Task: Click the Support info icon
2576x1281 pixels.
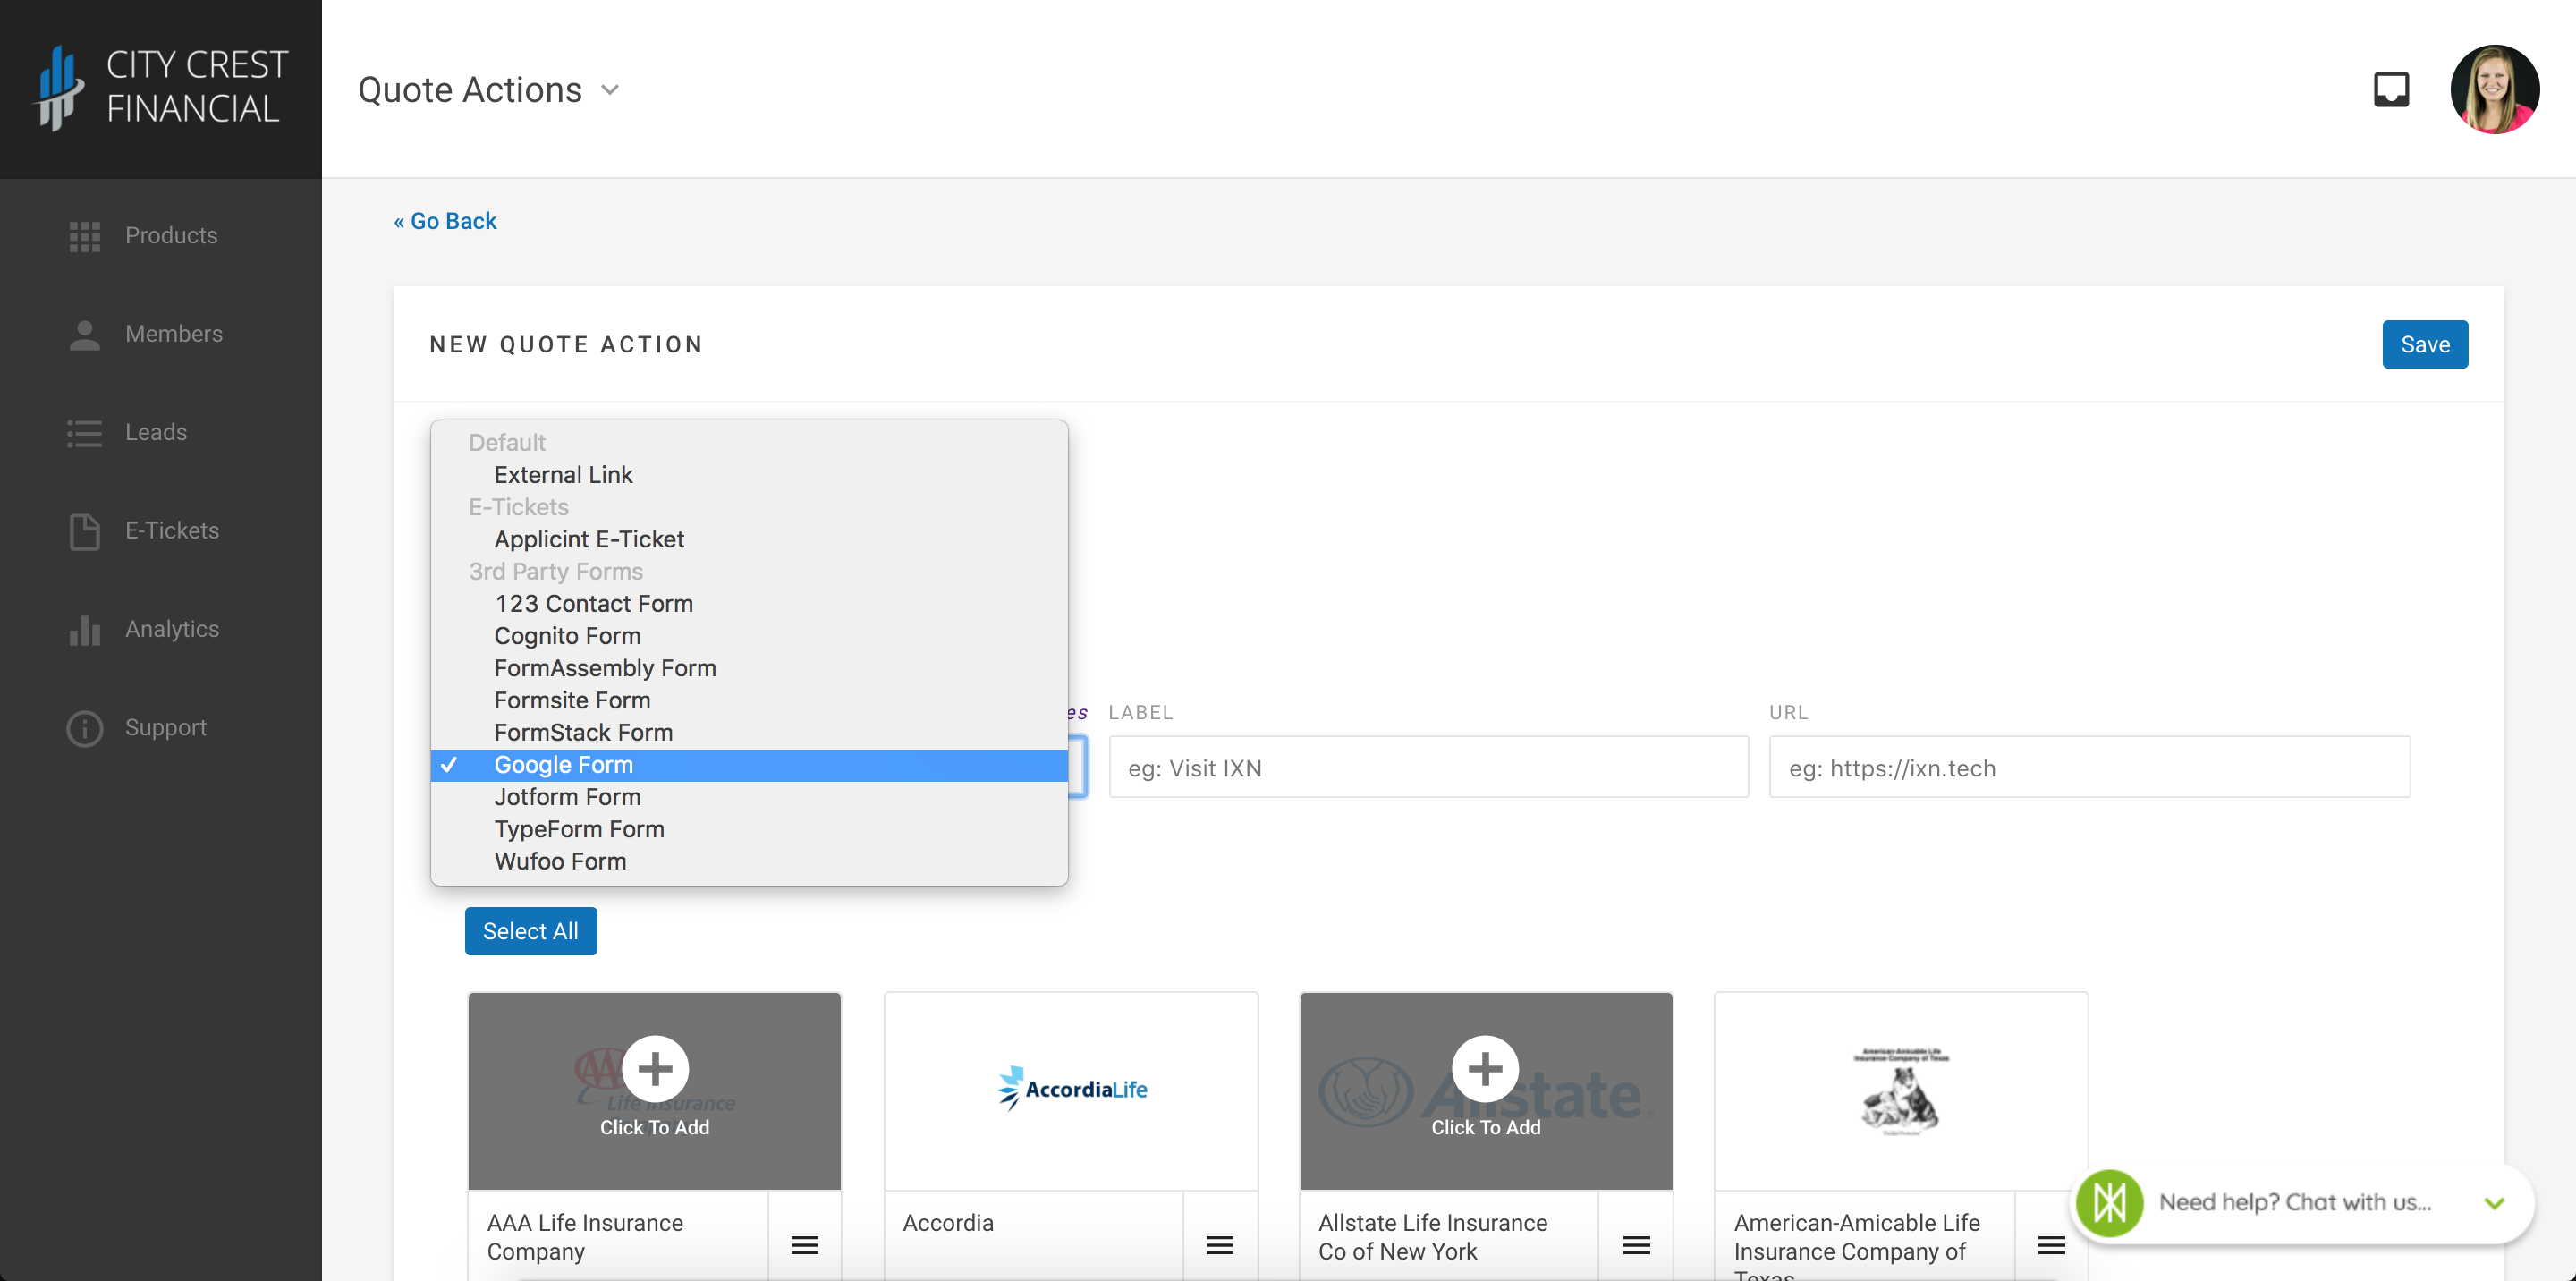Action: [x=85, y=728]
